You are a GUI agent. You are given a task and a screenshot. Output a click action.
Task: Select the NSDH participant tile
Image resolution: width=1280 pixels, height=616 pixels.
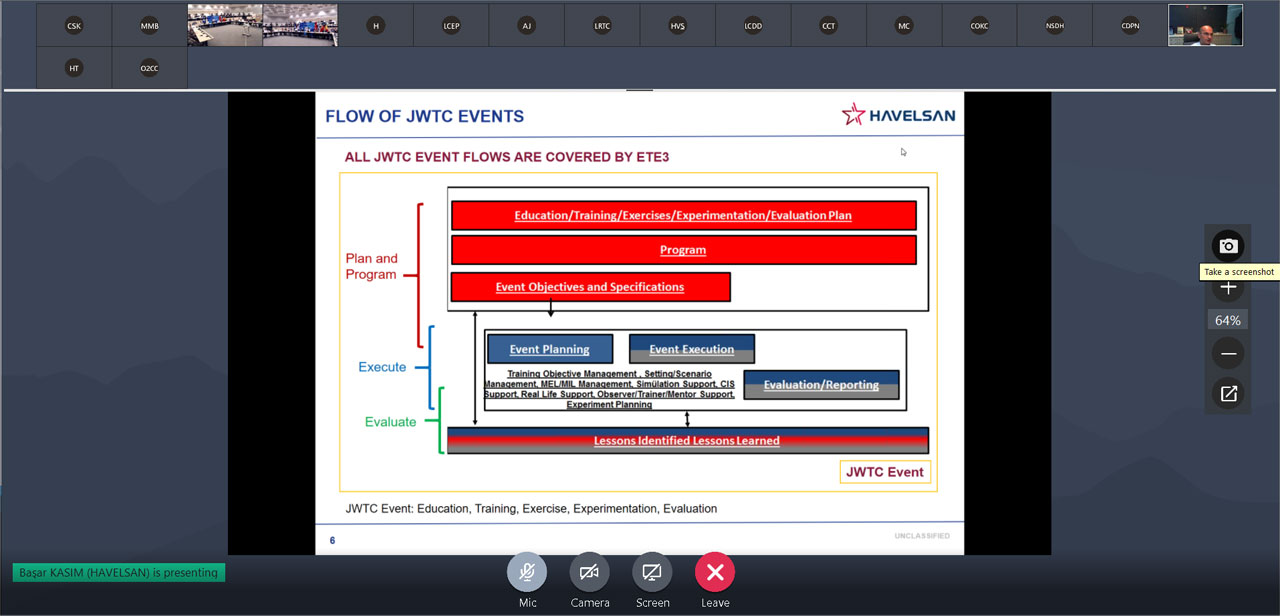click(x=1054, y=26)
